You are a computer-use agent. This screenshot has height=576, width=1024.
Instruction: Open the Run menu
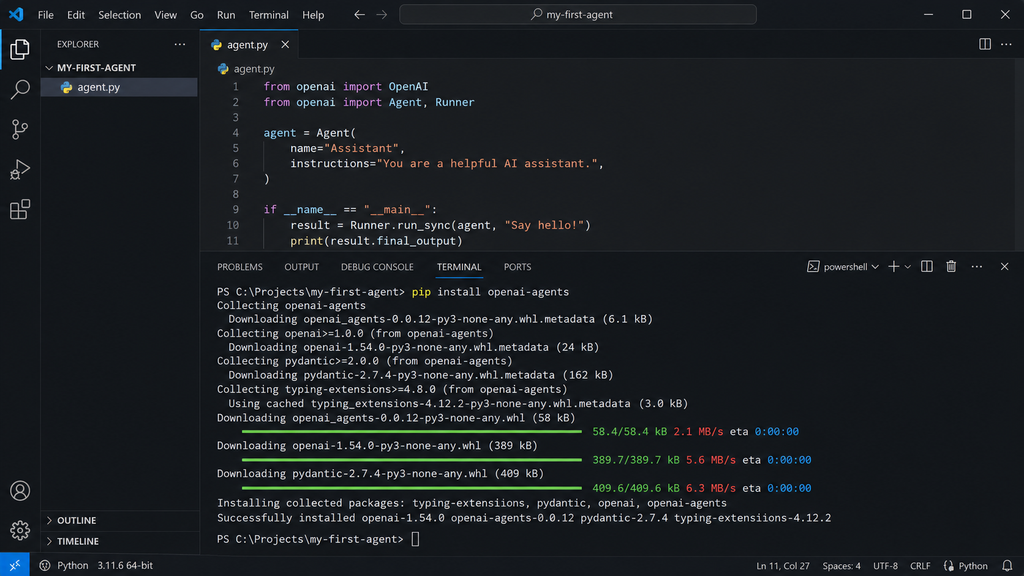226,14
